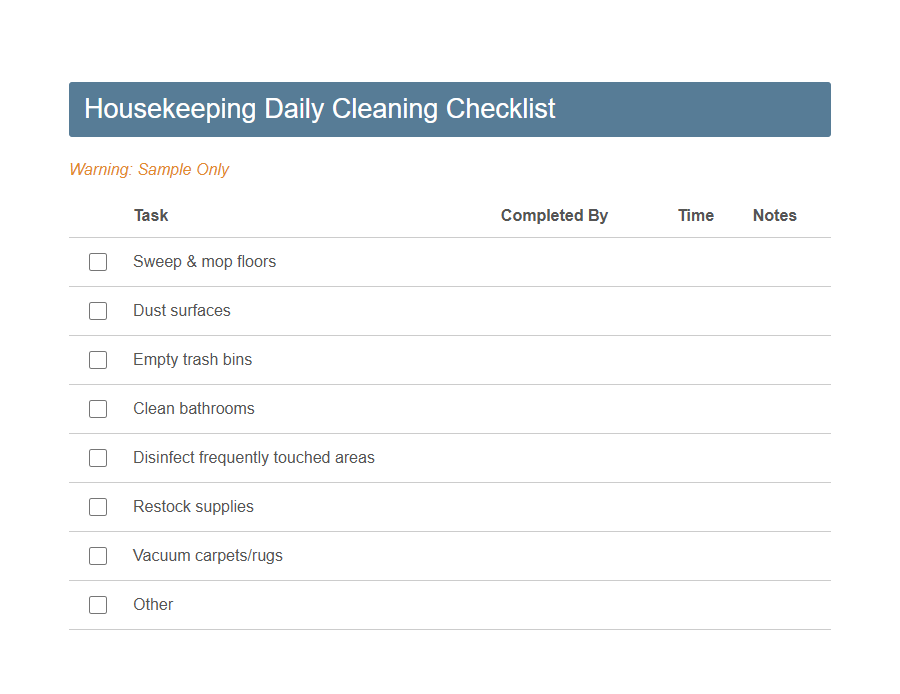Screen dimensions: 900x694
Task: Click the Completed By column header
Action: [x=554, y=215]
